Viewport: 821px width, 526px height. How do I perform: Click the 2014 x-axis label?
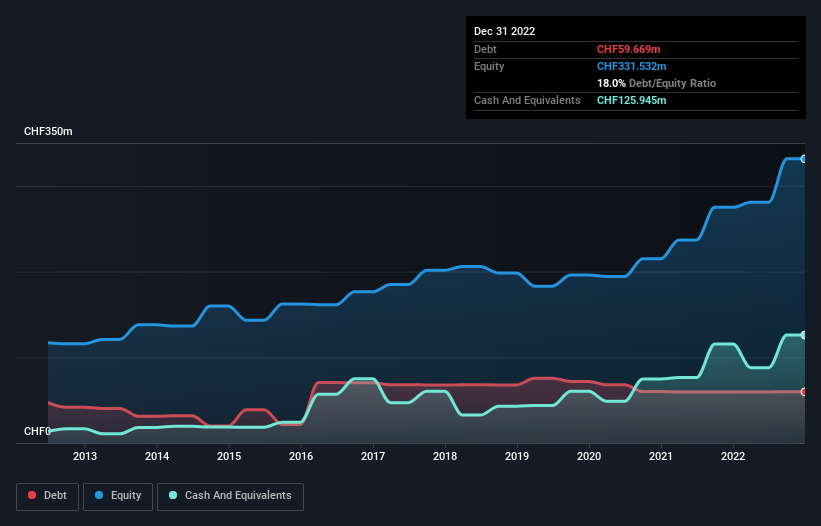(157, 456)
